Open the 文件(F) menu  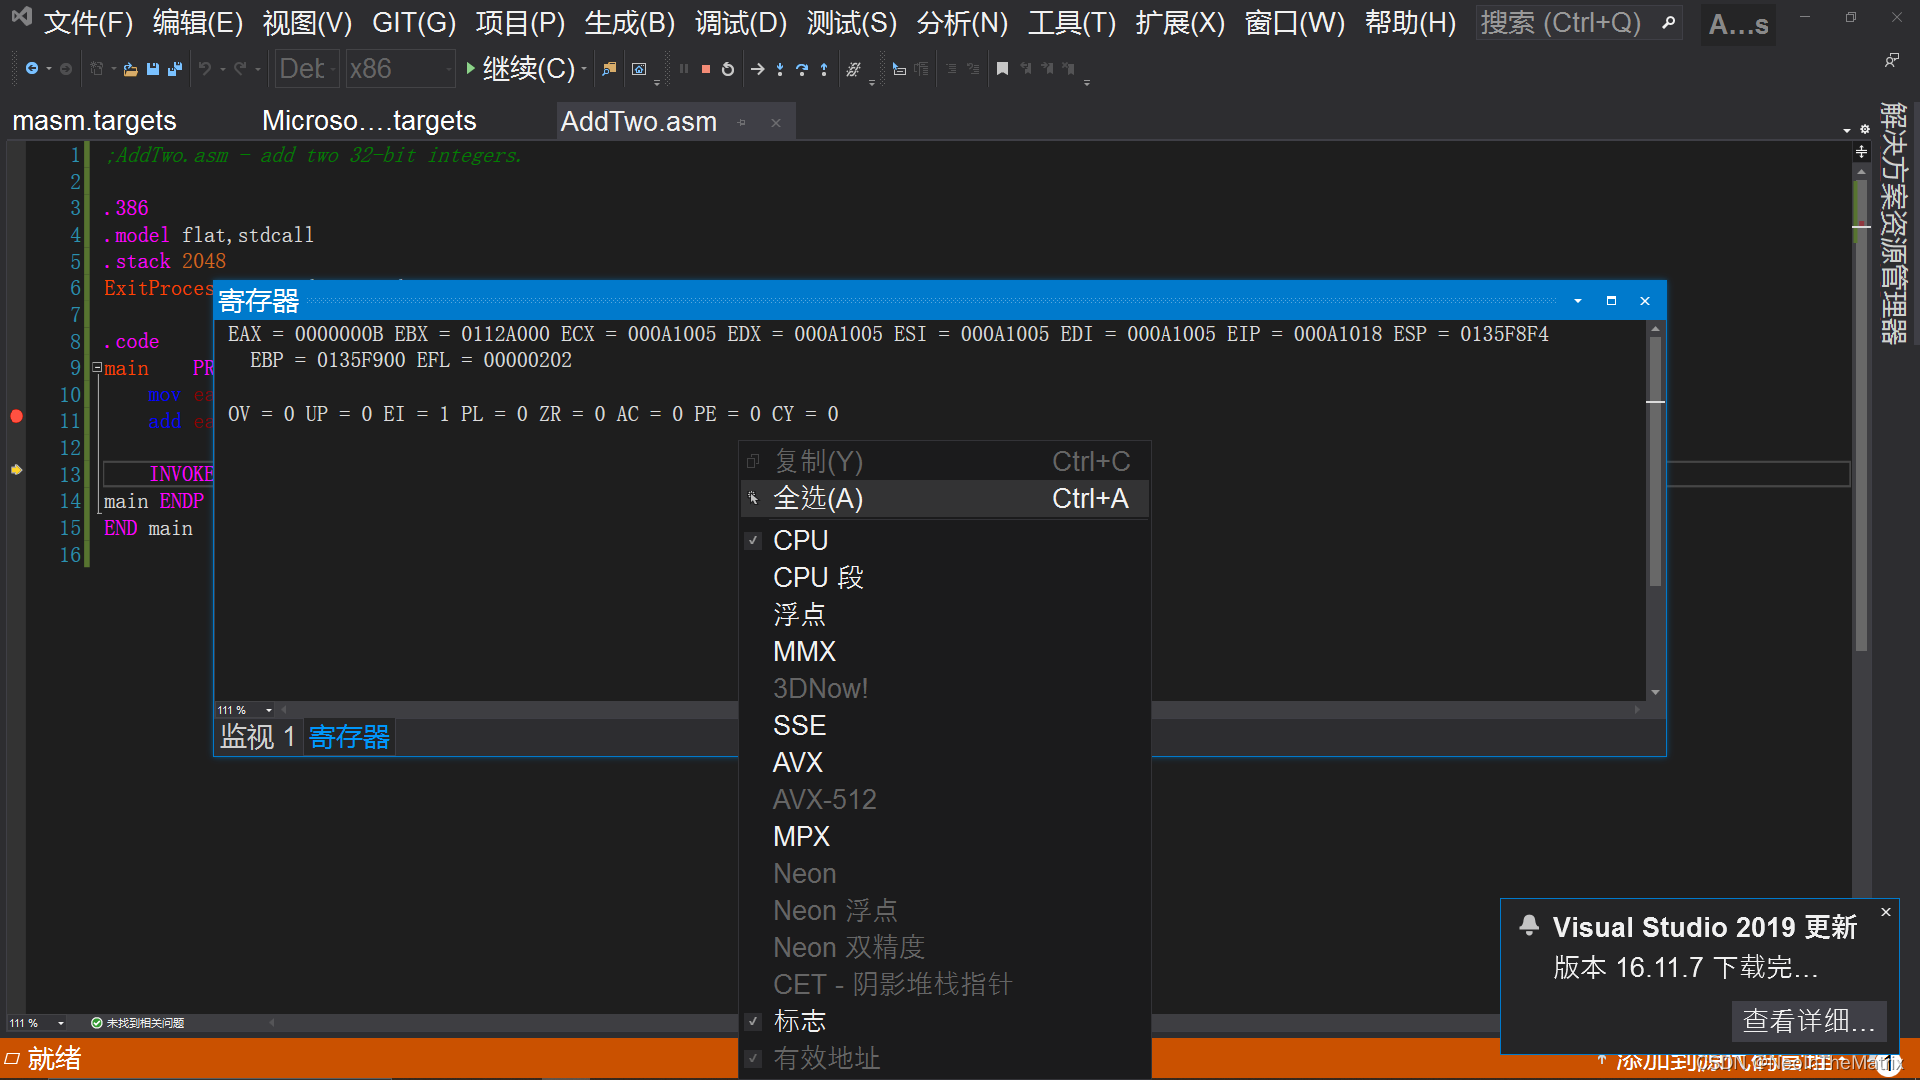pos(88,23)
